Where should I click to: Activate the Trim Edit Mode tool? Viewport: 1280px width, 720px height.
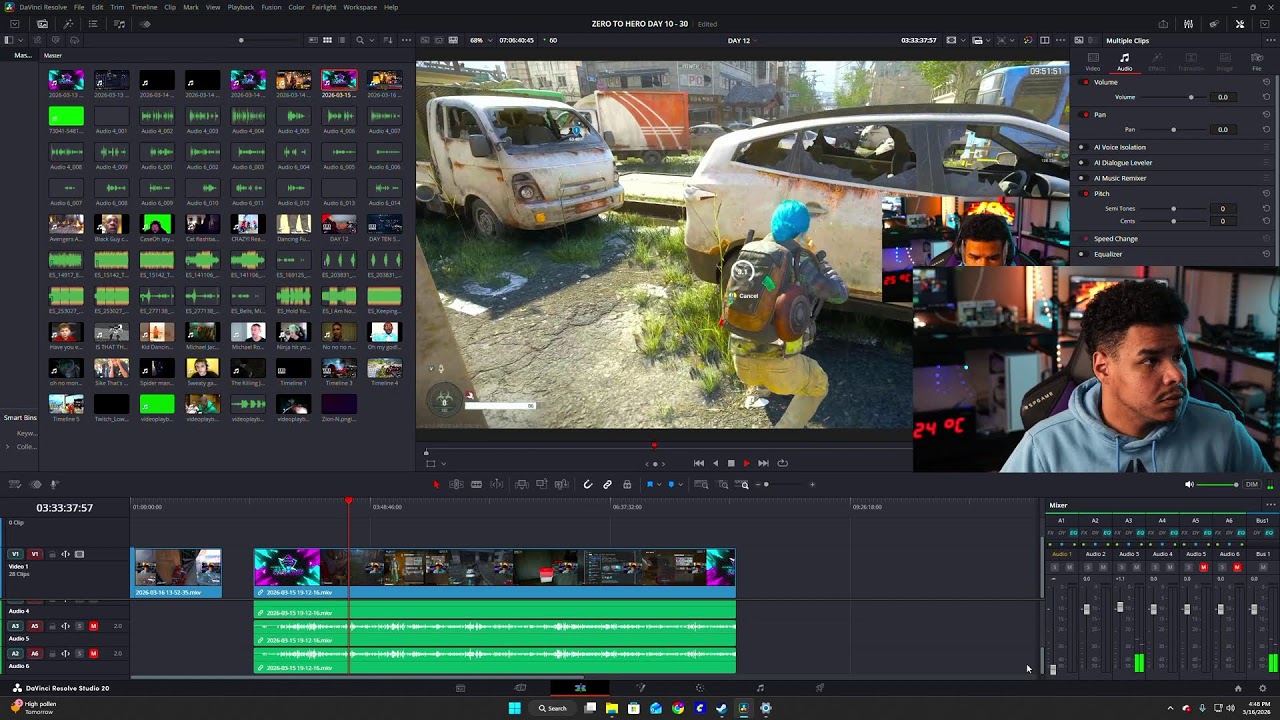tap(456, 485)
